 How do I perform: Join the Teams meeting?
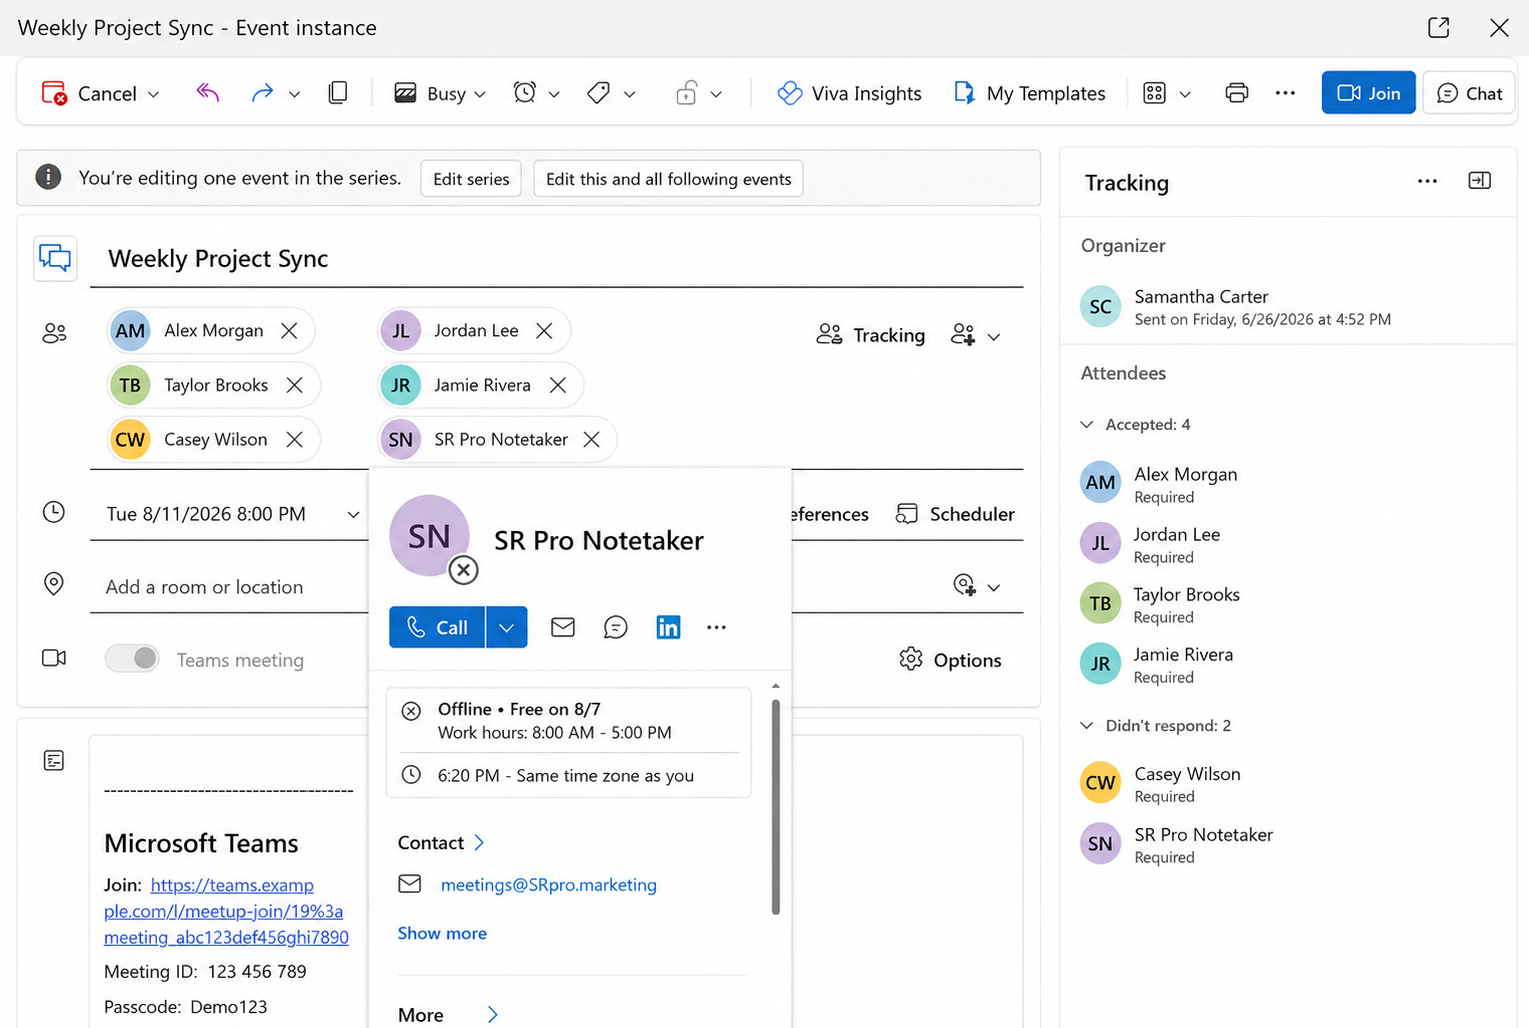pos(1368,93)
